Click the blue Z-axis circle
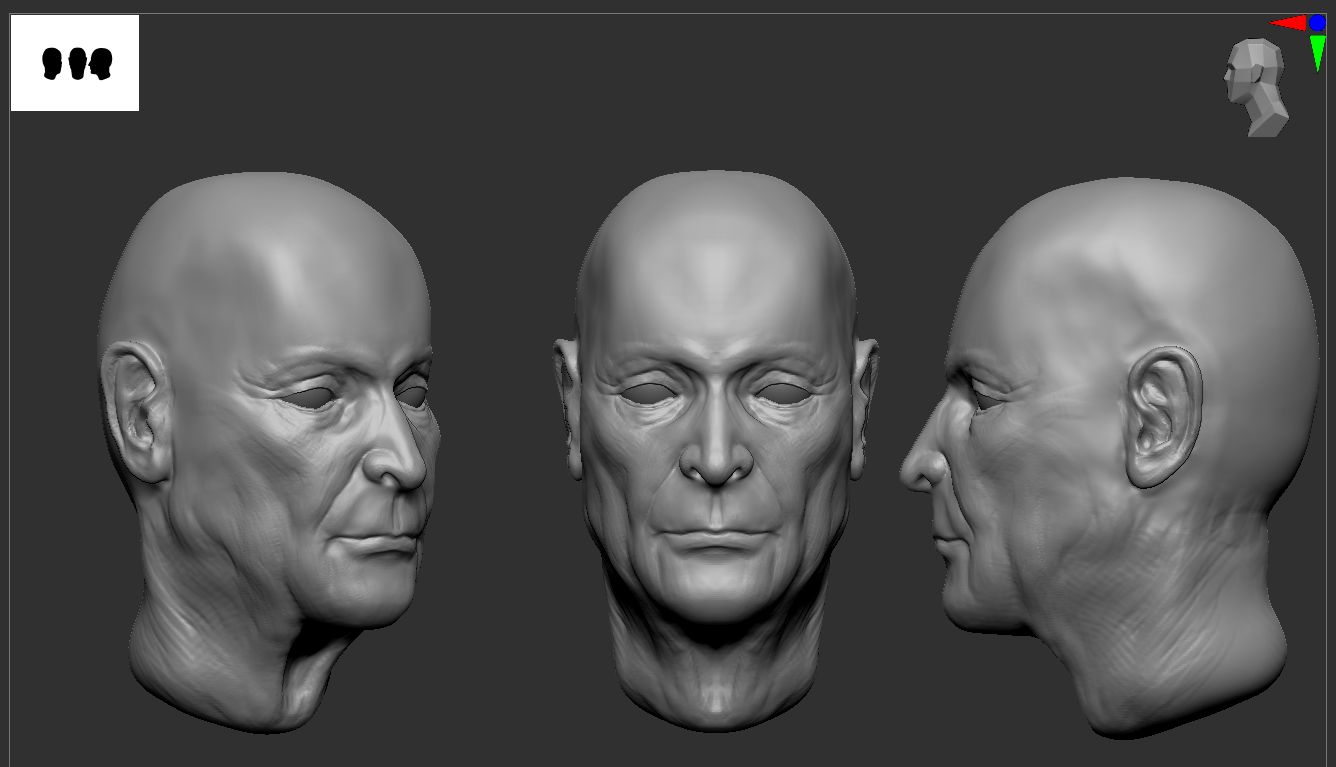This screenshot has width=1336, height=767. point(1317,23)
